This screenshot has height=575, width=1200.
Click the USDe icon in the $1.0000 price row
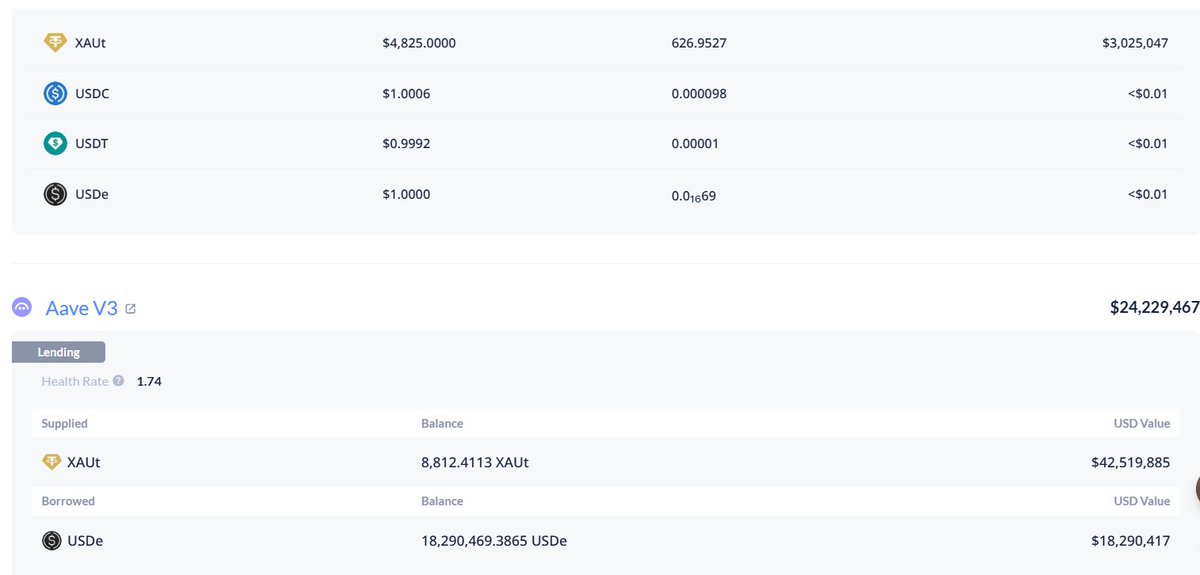point(55,194)
